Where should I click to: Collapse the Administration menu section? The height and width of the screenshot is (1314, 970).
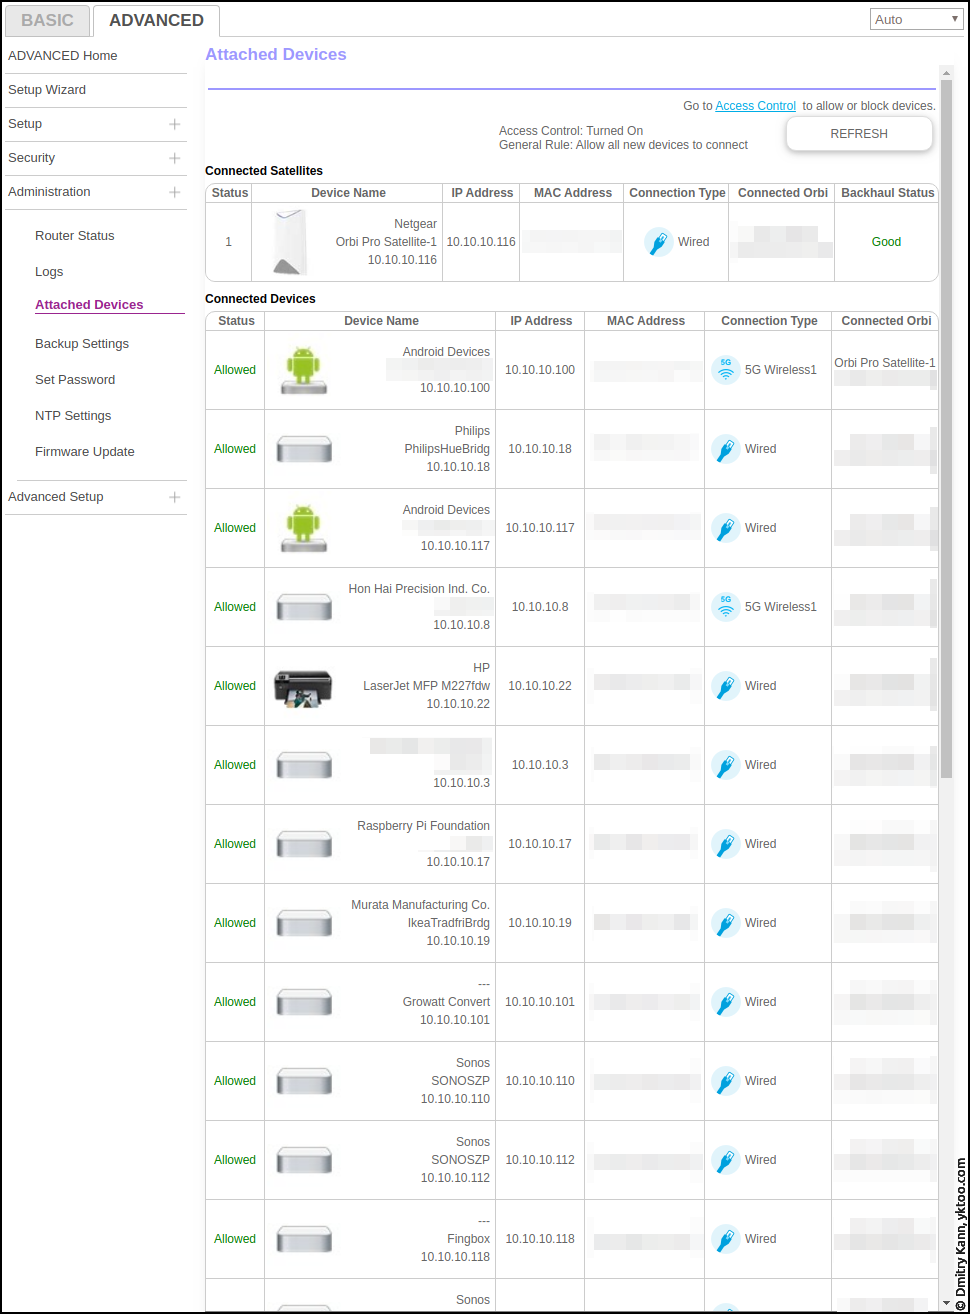(x=175, y=192)
